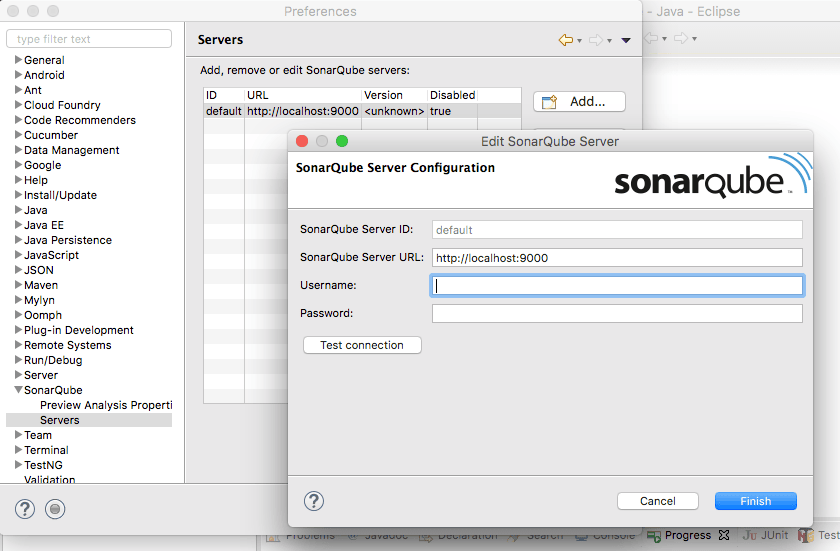This screenshot has height=551, width=840.
Task: Select Servers under SonarQube
Action: pyautogui.click(x=59, y=420)
